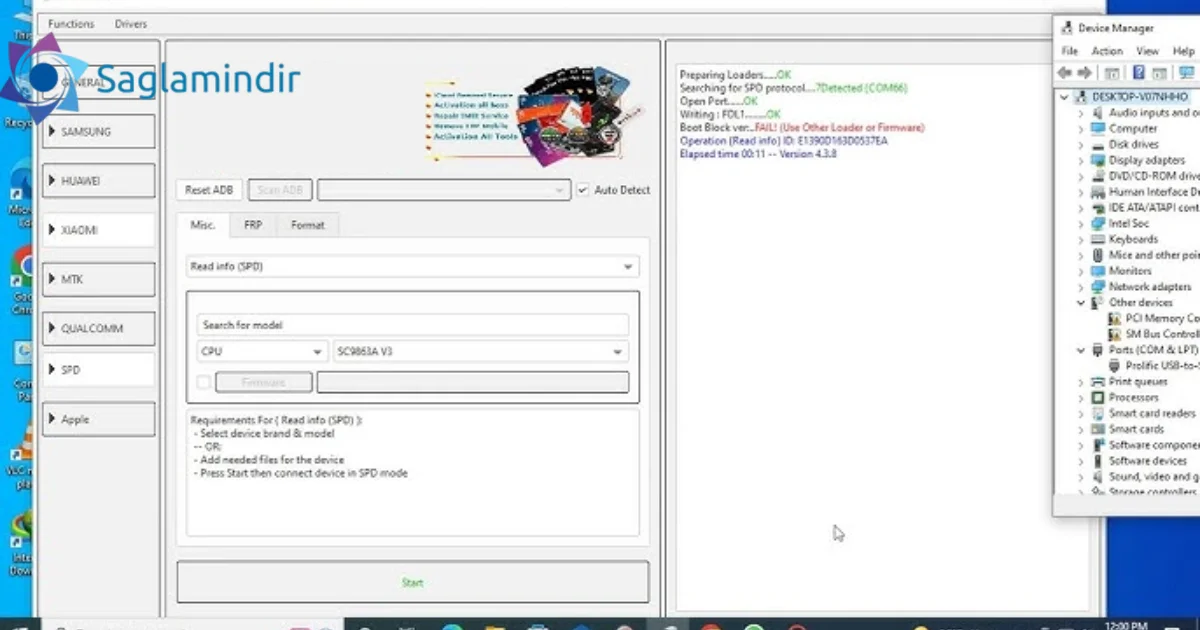Viewport: 1200px width, 630px height.
Task: Open the Drivers menu
Action: coord(131,24)
